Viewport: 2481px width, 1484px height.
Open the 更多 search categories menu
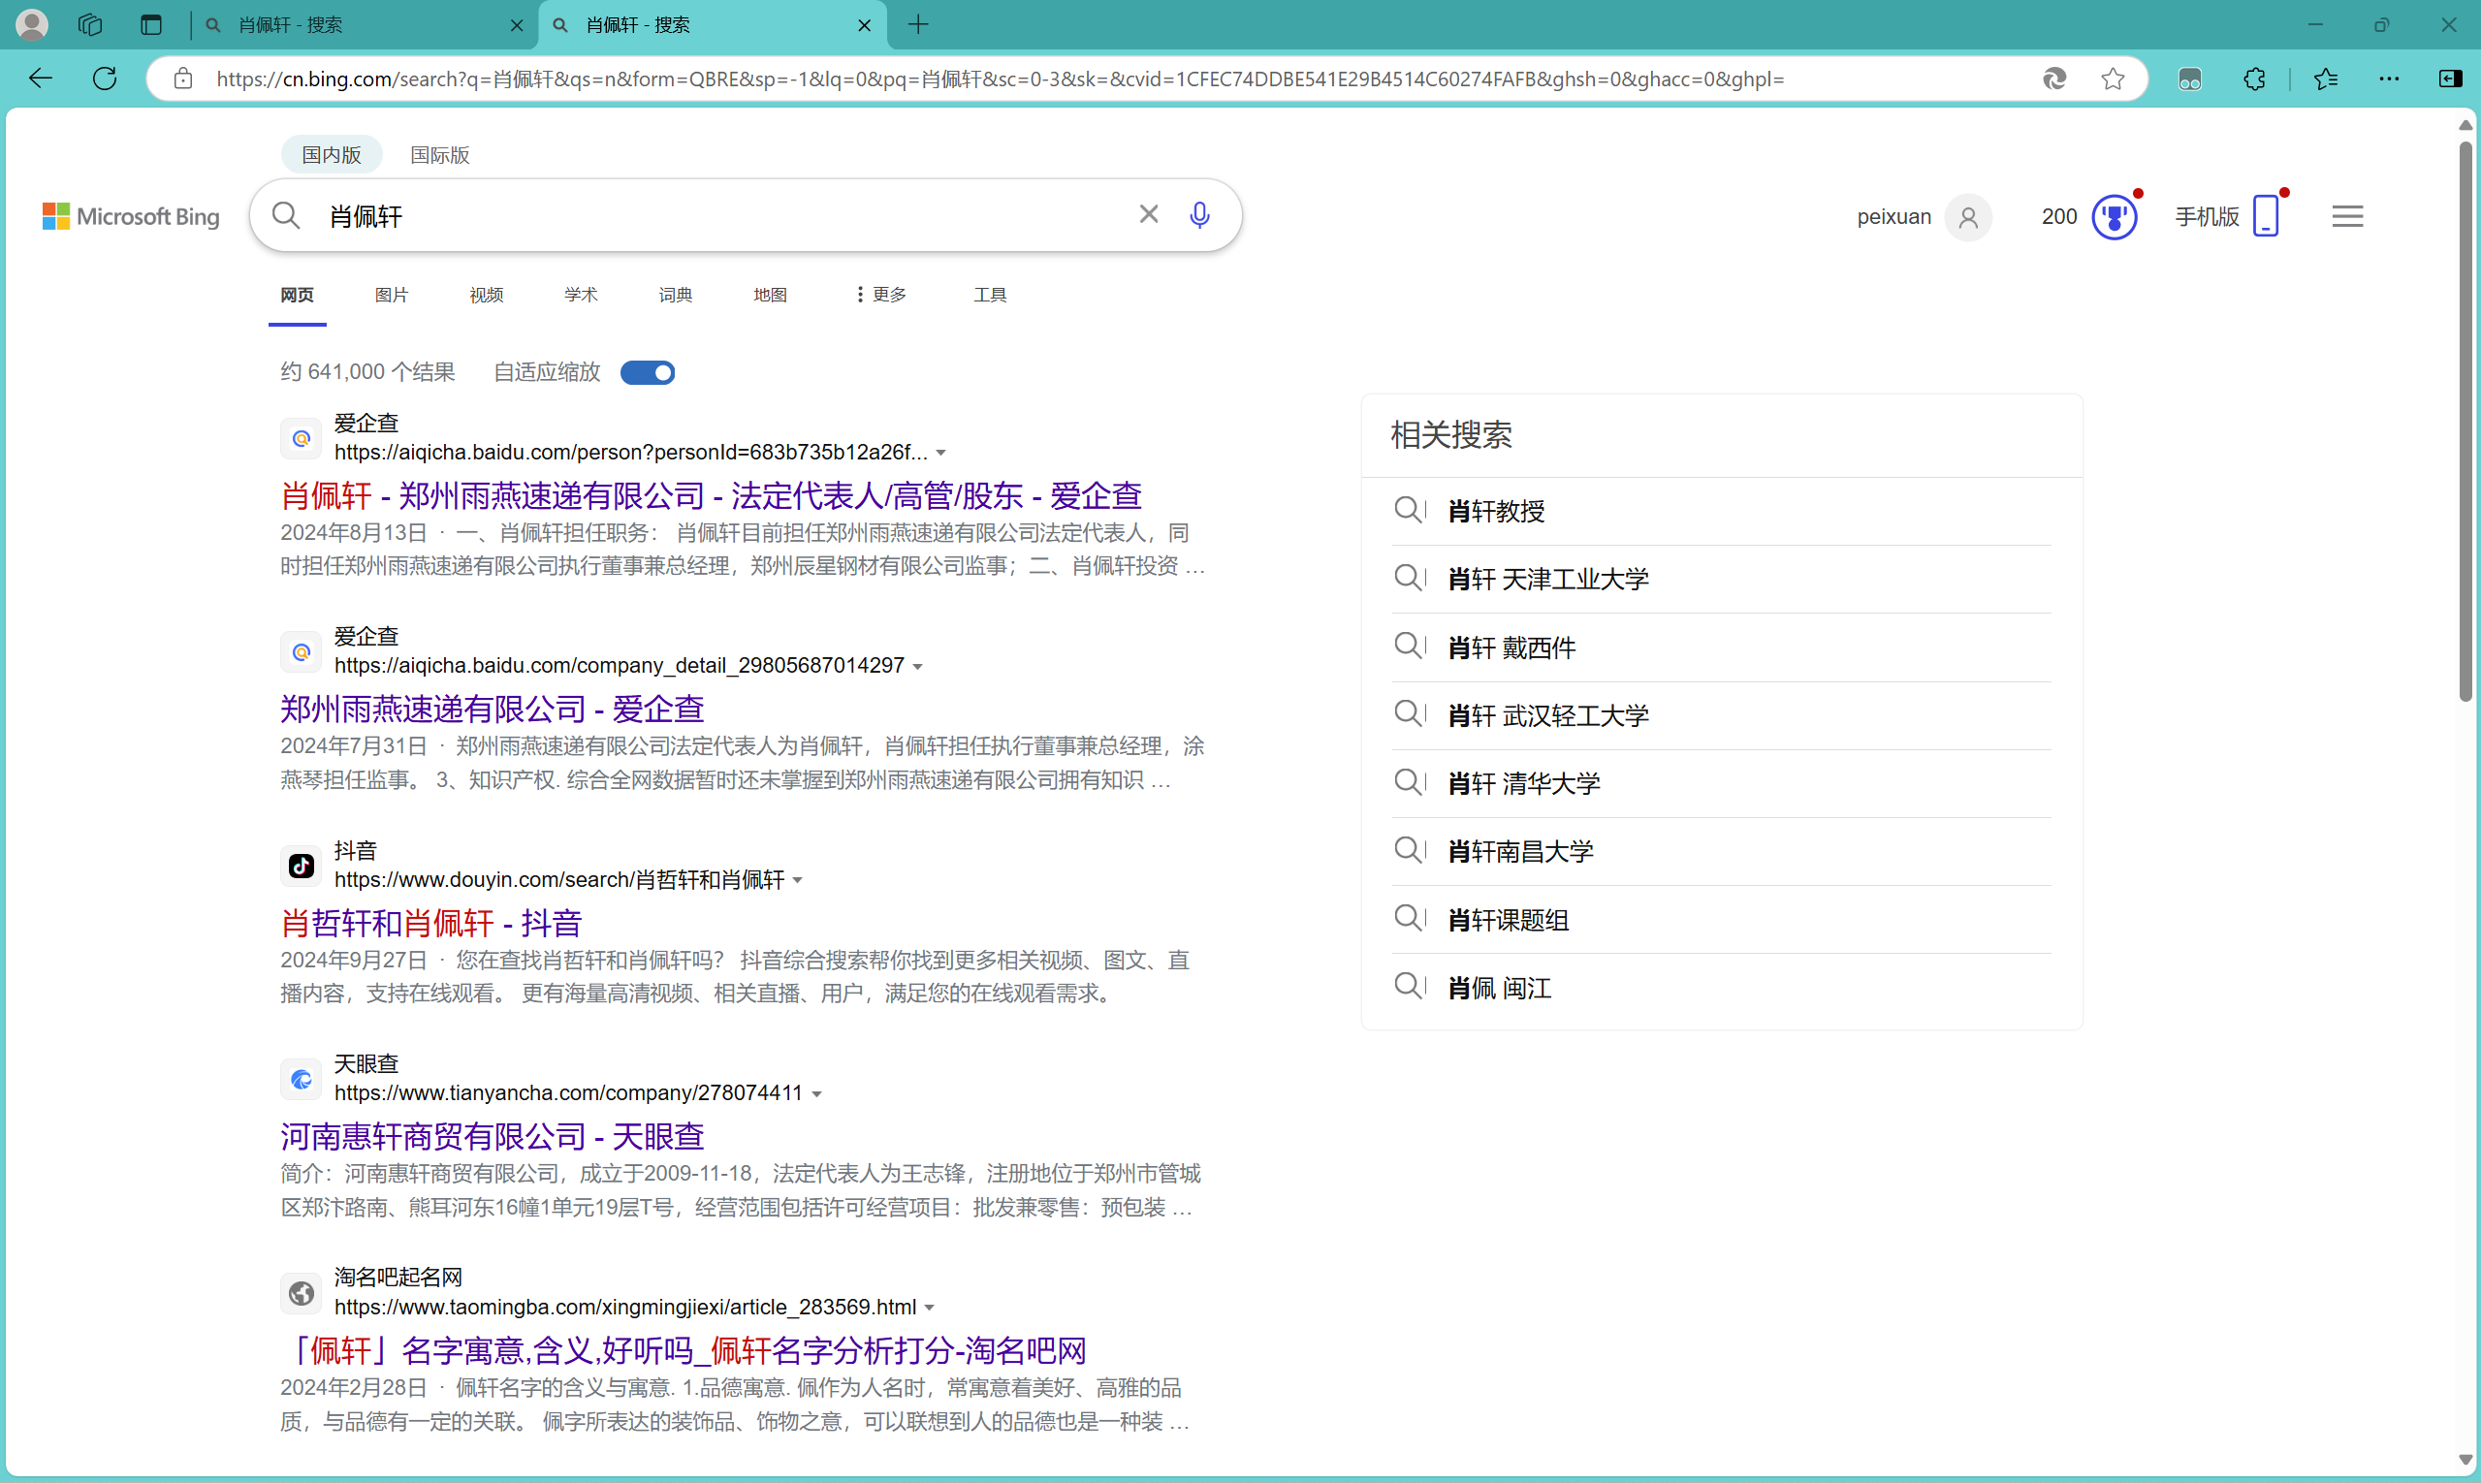pos(881,294)
